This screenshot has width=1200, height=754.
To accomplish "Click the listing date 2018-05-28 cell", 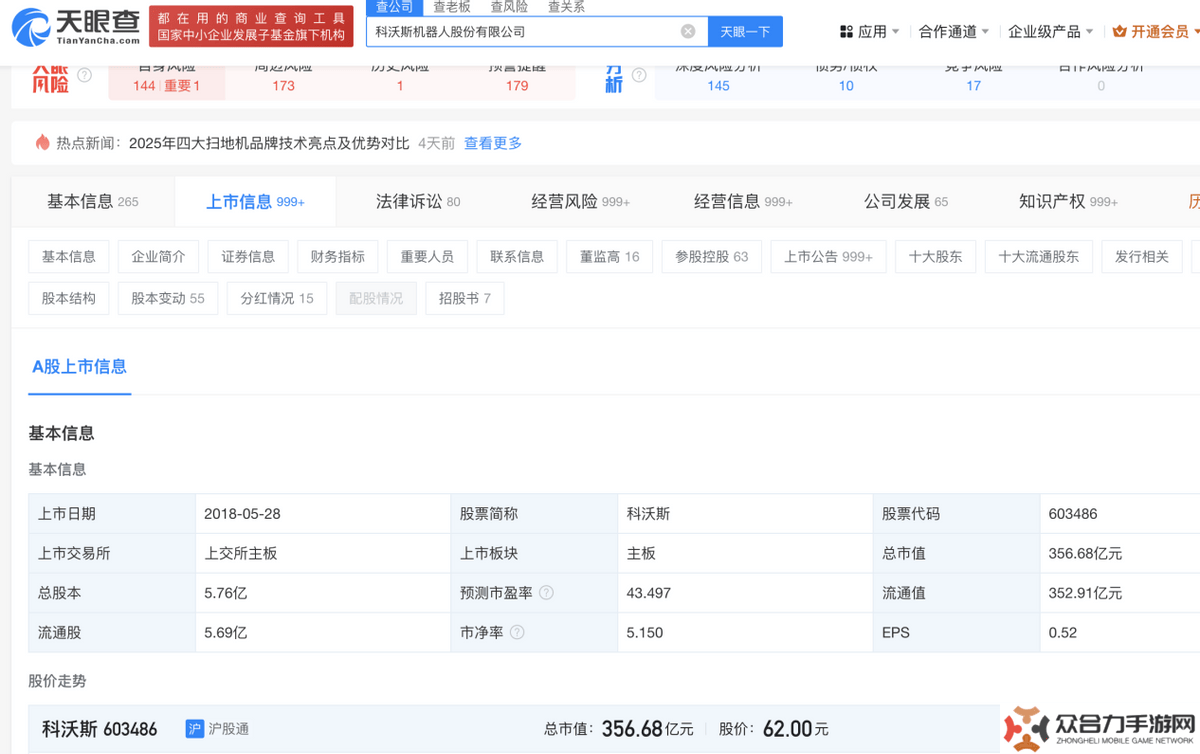I will pyautogui.click(x=322, y=514).
